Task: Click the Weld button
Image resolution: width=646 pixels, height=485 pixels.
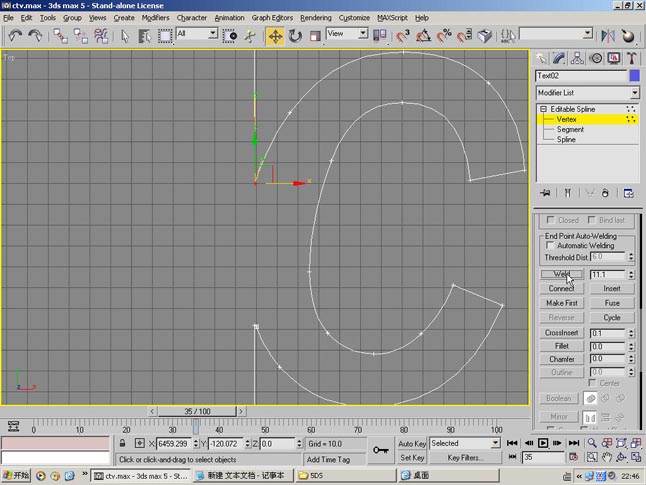Action: point(561,274)
